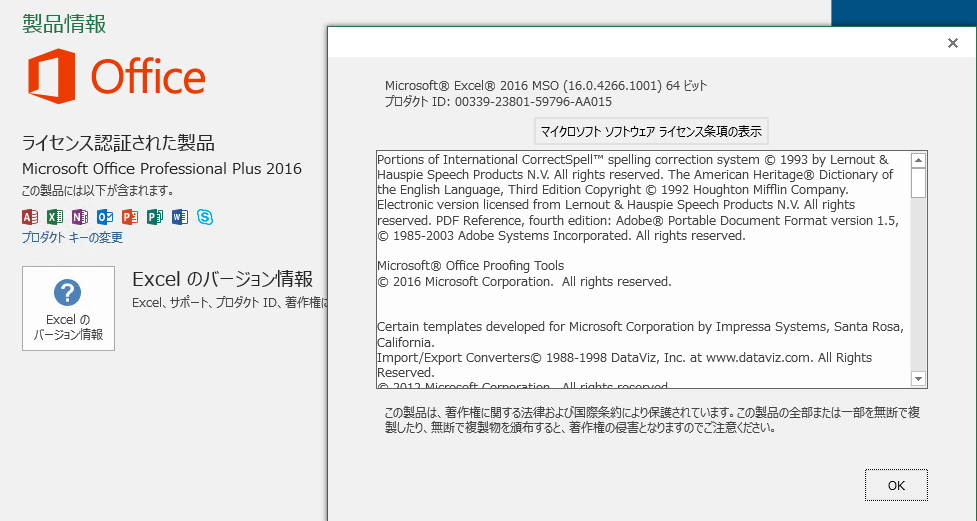This screenshot has height=521, width=977.
Task: Click プロダクト キーの変更 link
Action: coord(72,237)
